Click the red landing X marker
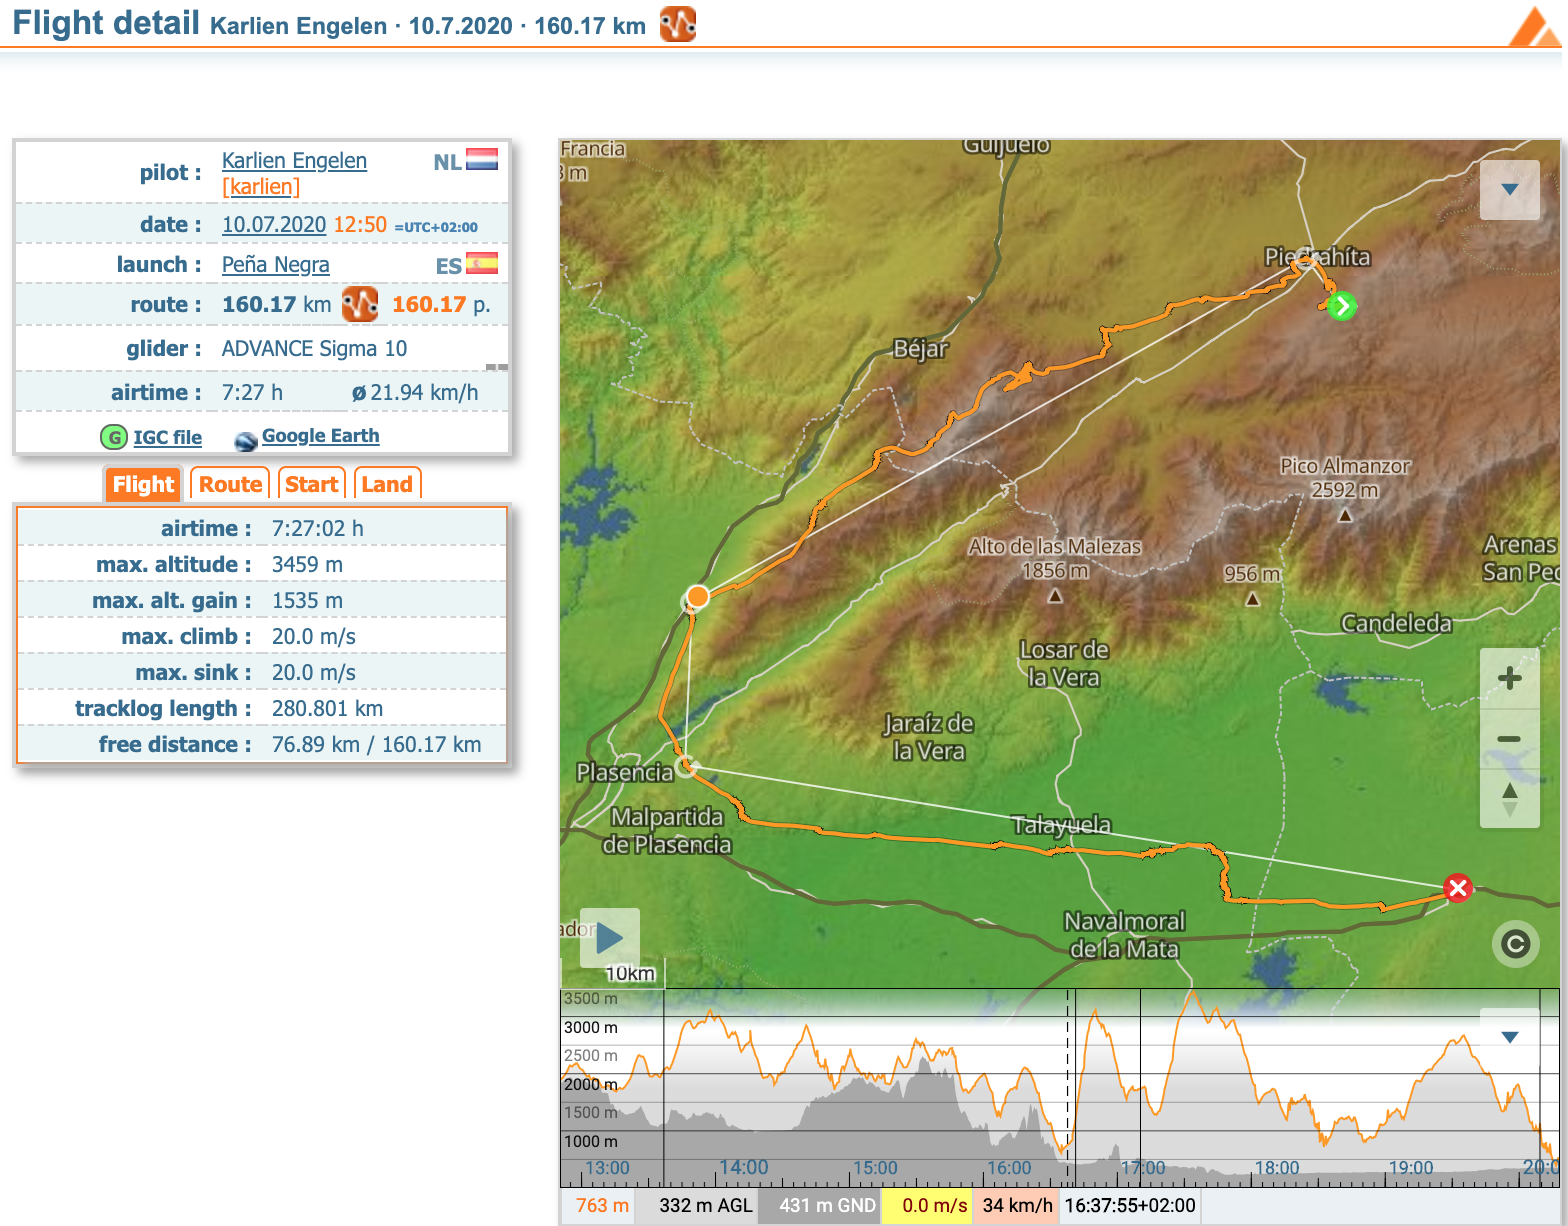Viewport: 1568px width, 1226px height. [x=1457, y=887]
